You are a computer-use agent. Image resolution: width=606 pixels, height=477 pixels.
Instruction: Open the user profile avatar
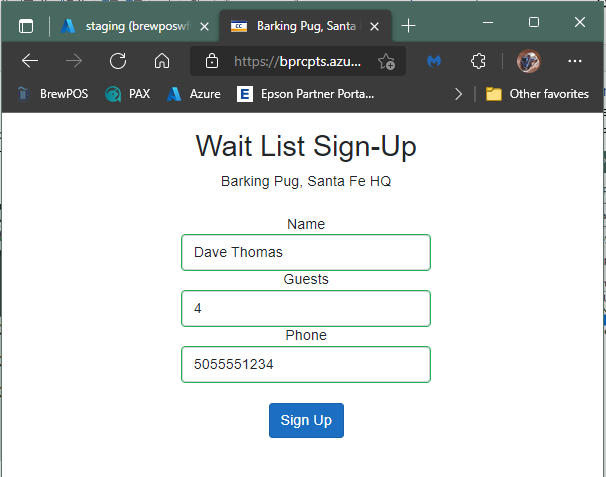(x=528, y=61)
